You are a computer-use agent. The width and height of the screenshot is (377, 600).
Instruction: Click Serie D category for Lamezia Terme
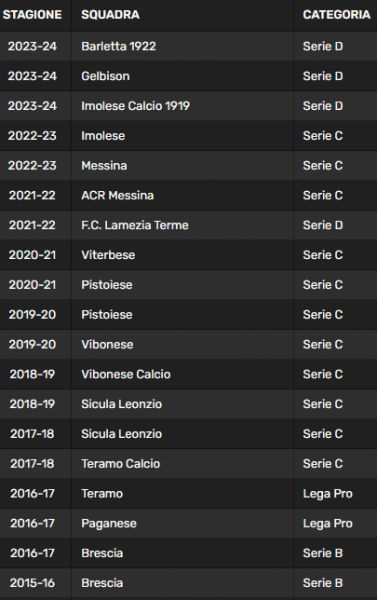pos(323,225)
